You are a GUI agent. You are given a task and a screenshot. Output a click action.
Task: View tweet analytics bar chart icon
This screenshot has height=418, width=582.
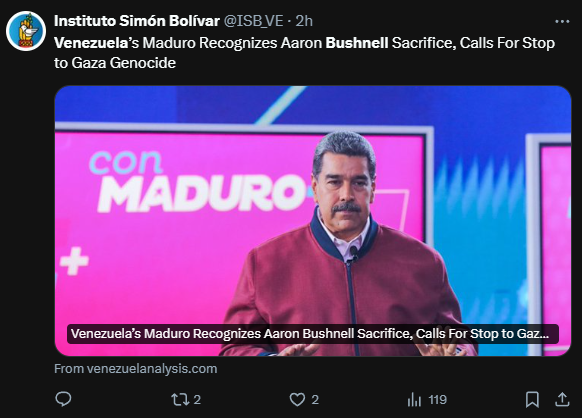pos(414,400)
